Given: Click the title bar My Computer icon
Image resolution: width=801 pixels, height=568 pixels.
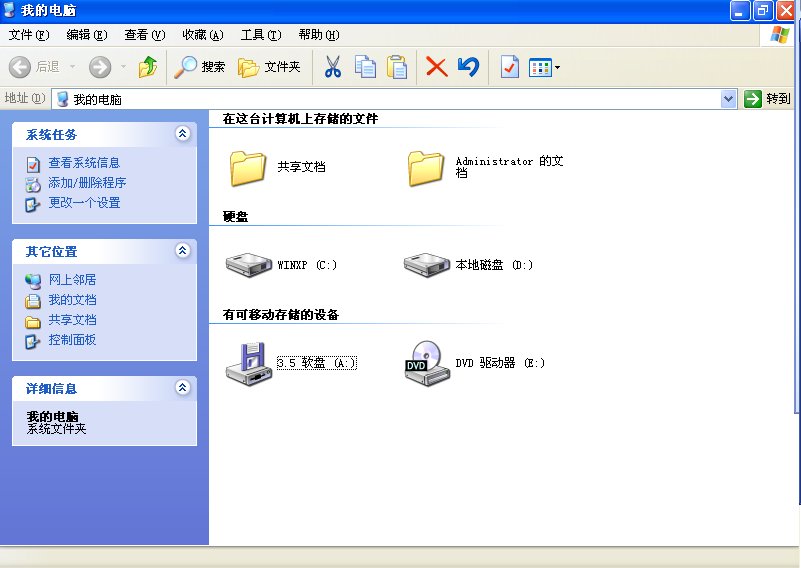Looking at the screenshot, I should (x=9, y=10).
